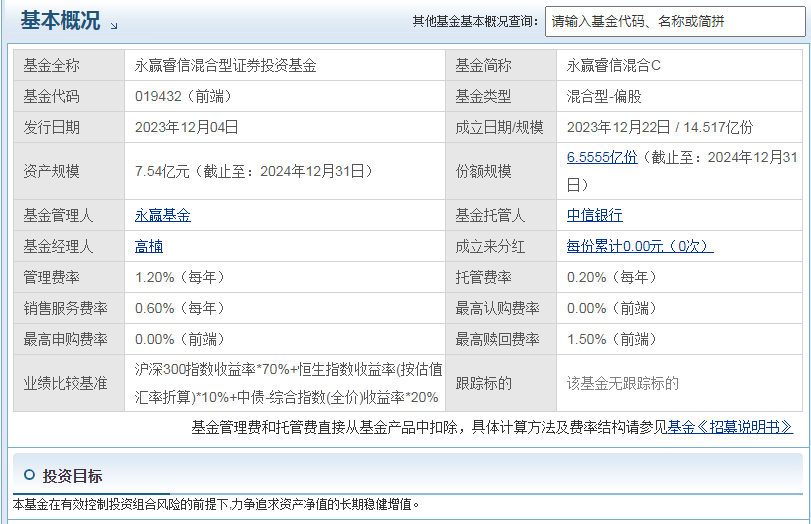This screenshot has width=811, height=524.
Task: Click the 投资目标 section header
Action: pyautogui.click(x=72, y=476)
